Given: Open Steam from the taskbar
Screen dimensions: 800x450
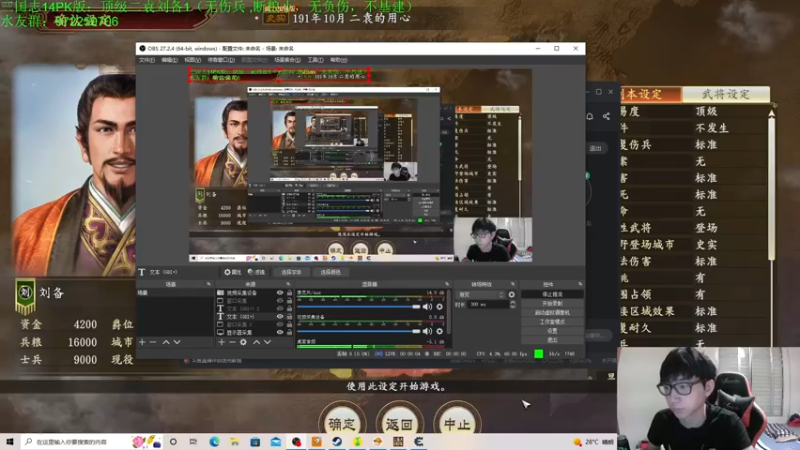Looking at the screenshot, I should coord(337,442).
